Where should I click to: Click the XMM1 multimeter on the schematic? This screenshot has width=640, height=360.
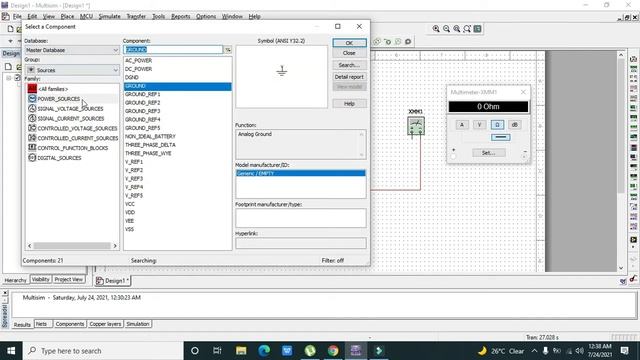[416, 126]
